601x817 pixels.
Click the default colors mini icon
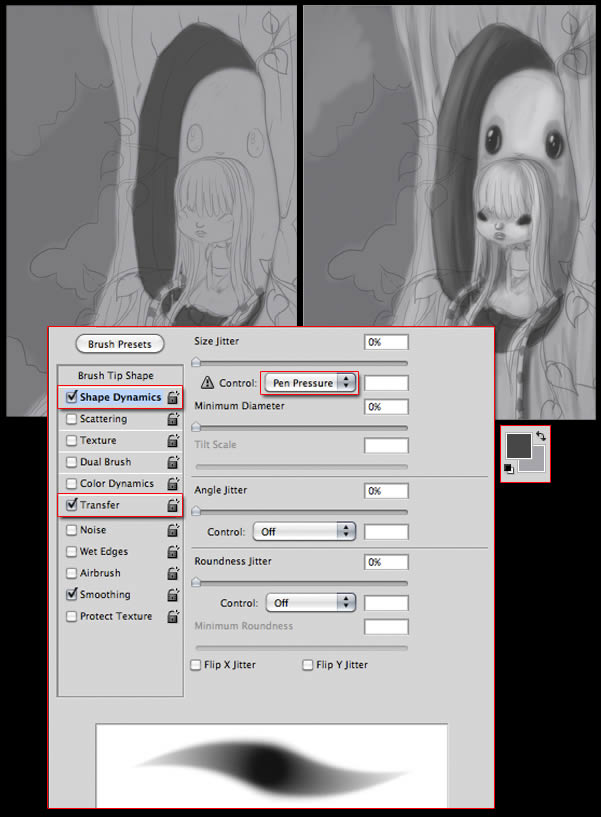point(509,469)
